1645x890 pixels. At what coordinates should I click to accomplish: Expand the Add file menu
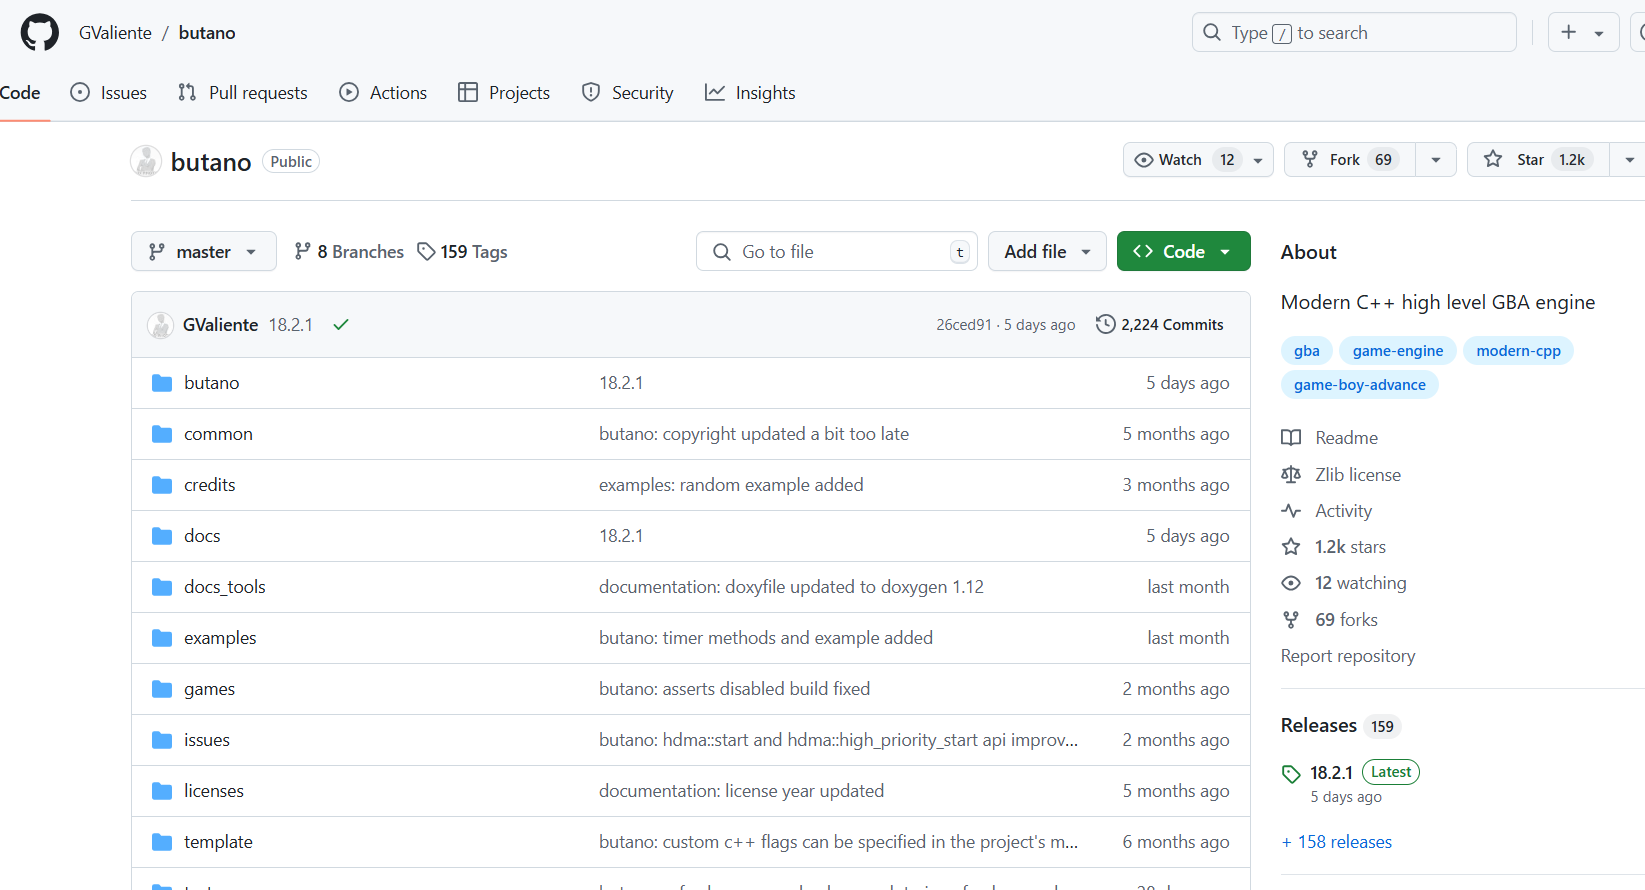point(1046,252)
